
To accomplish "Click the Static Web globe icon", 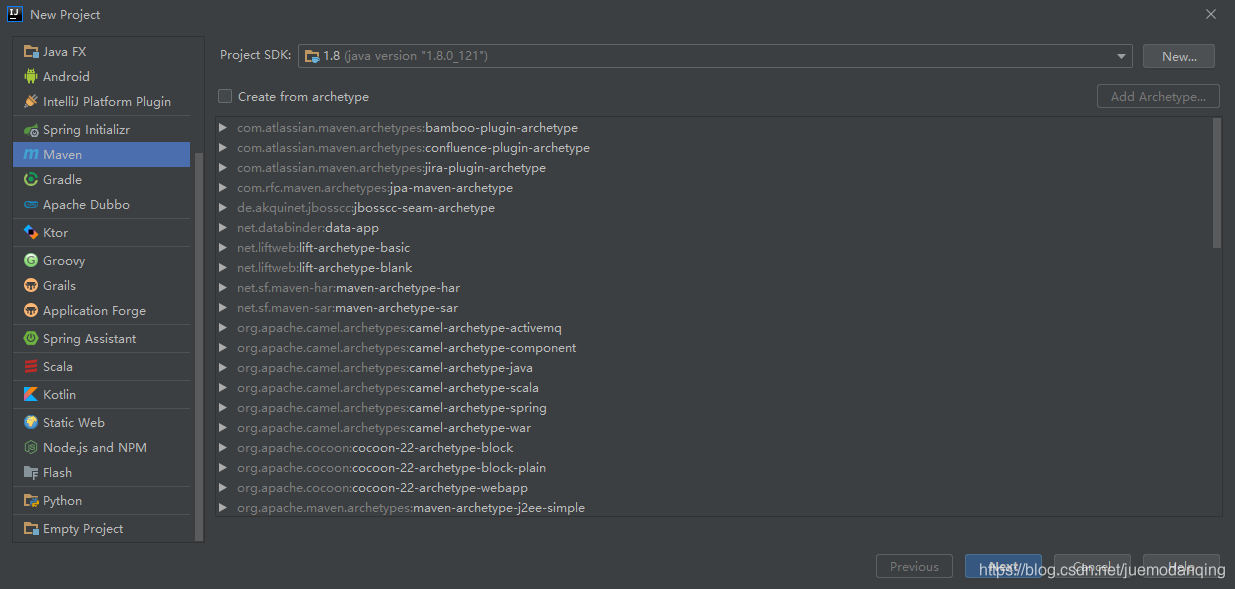I will [31, 423].
